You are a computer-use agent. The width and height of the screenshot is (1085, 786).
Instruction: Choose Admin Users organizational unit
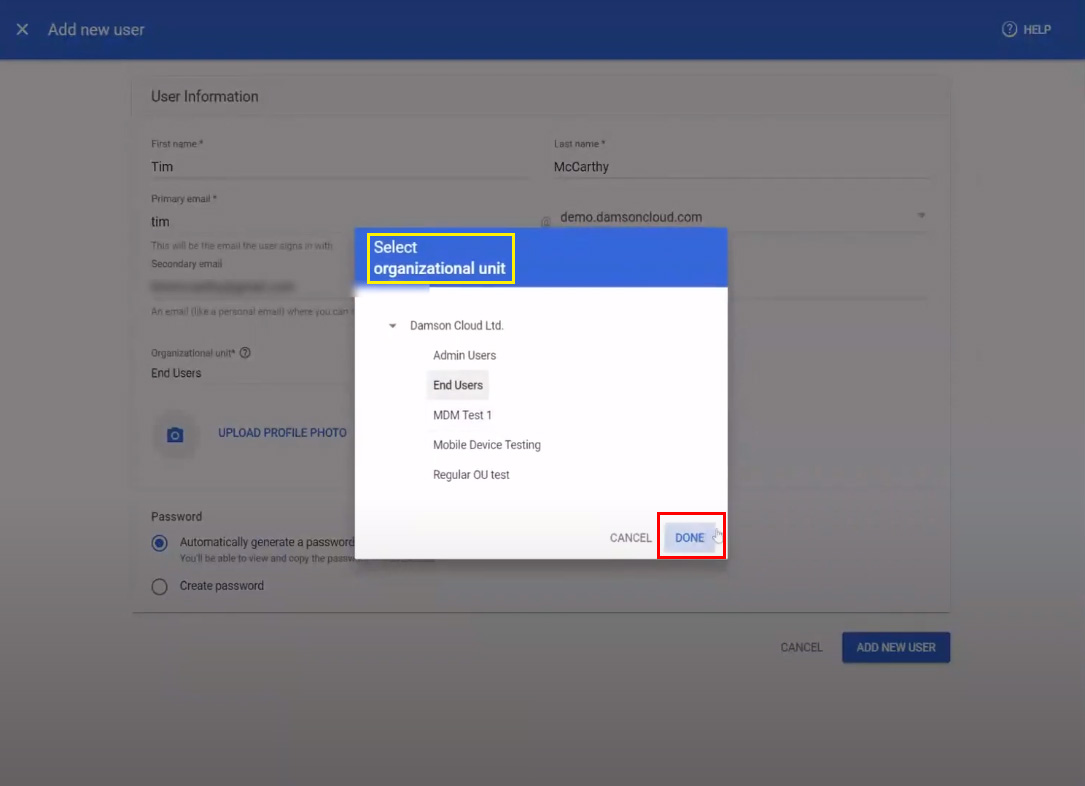464,356
